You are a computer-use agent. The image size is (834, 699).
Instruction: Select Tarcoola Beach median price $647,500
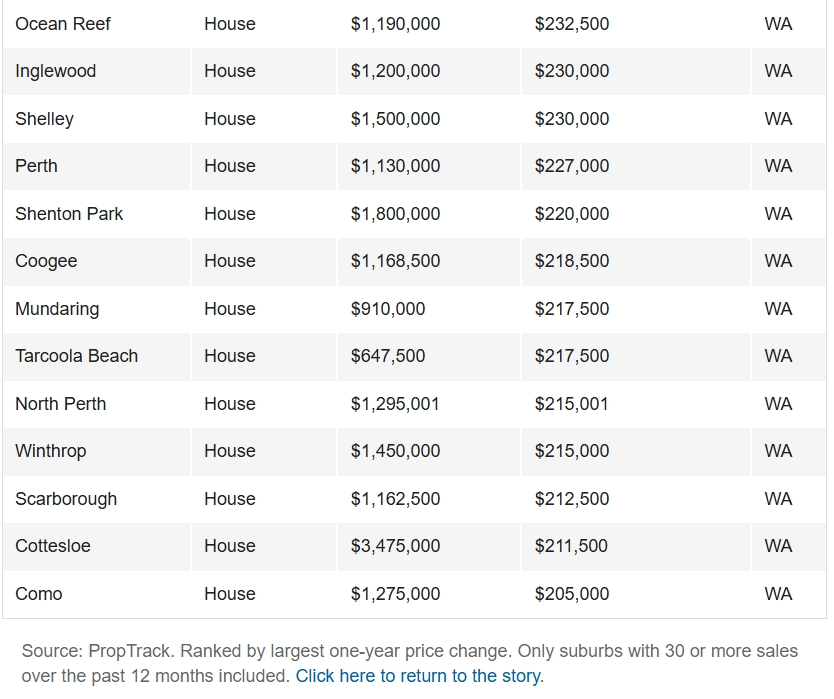pos(388,356)
